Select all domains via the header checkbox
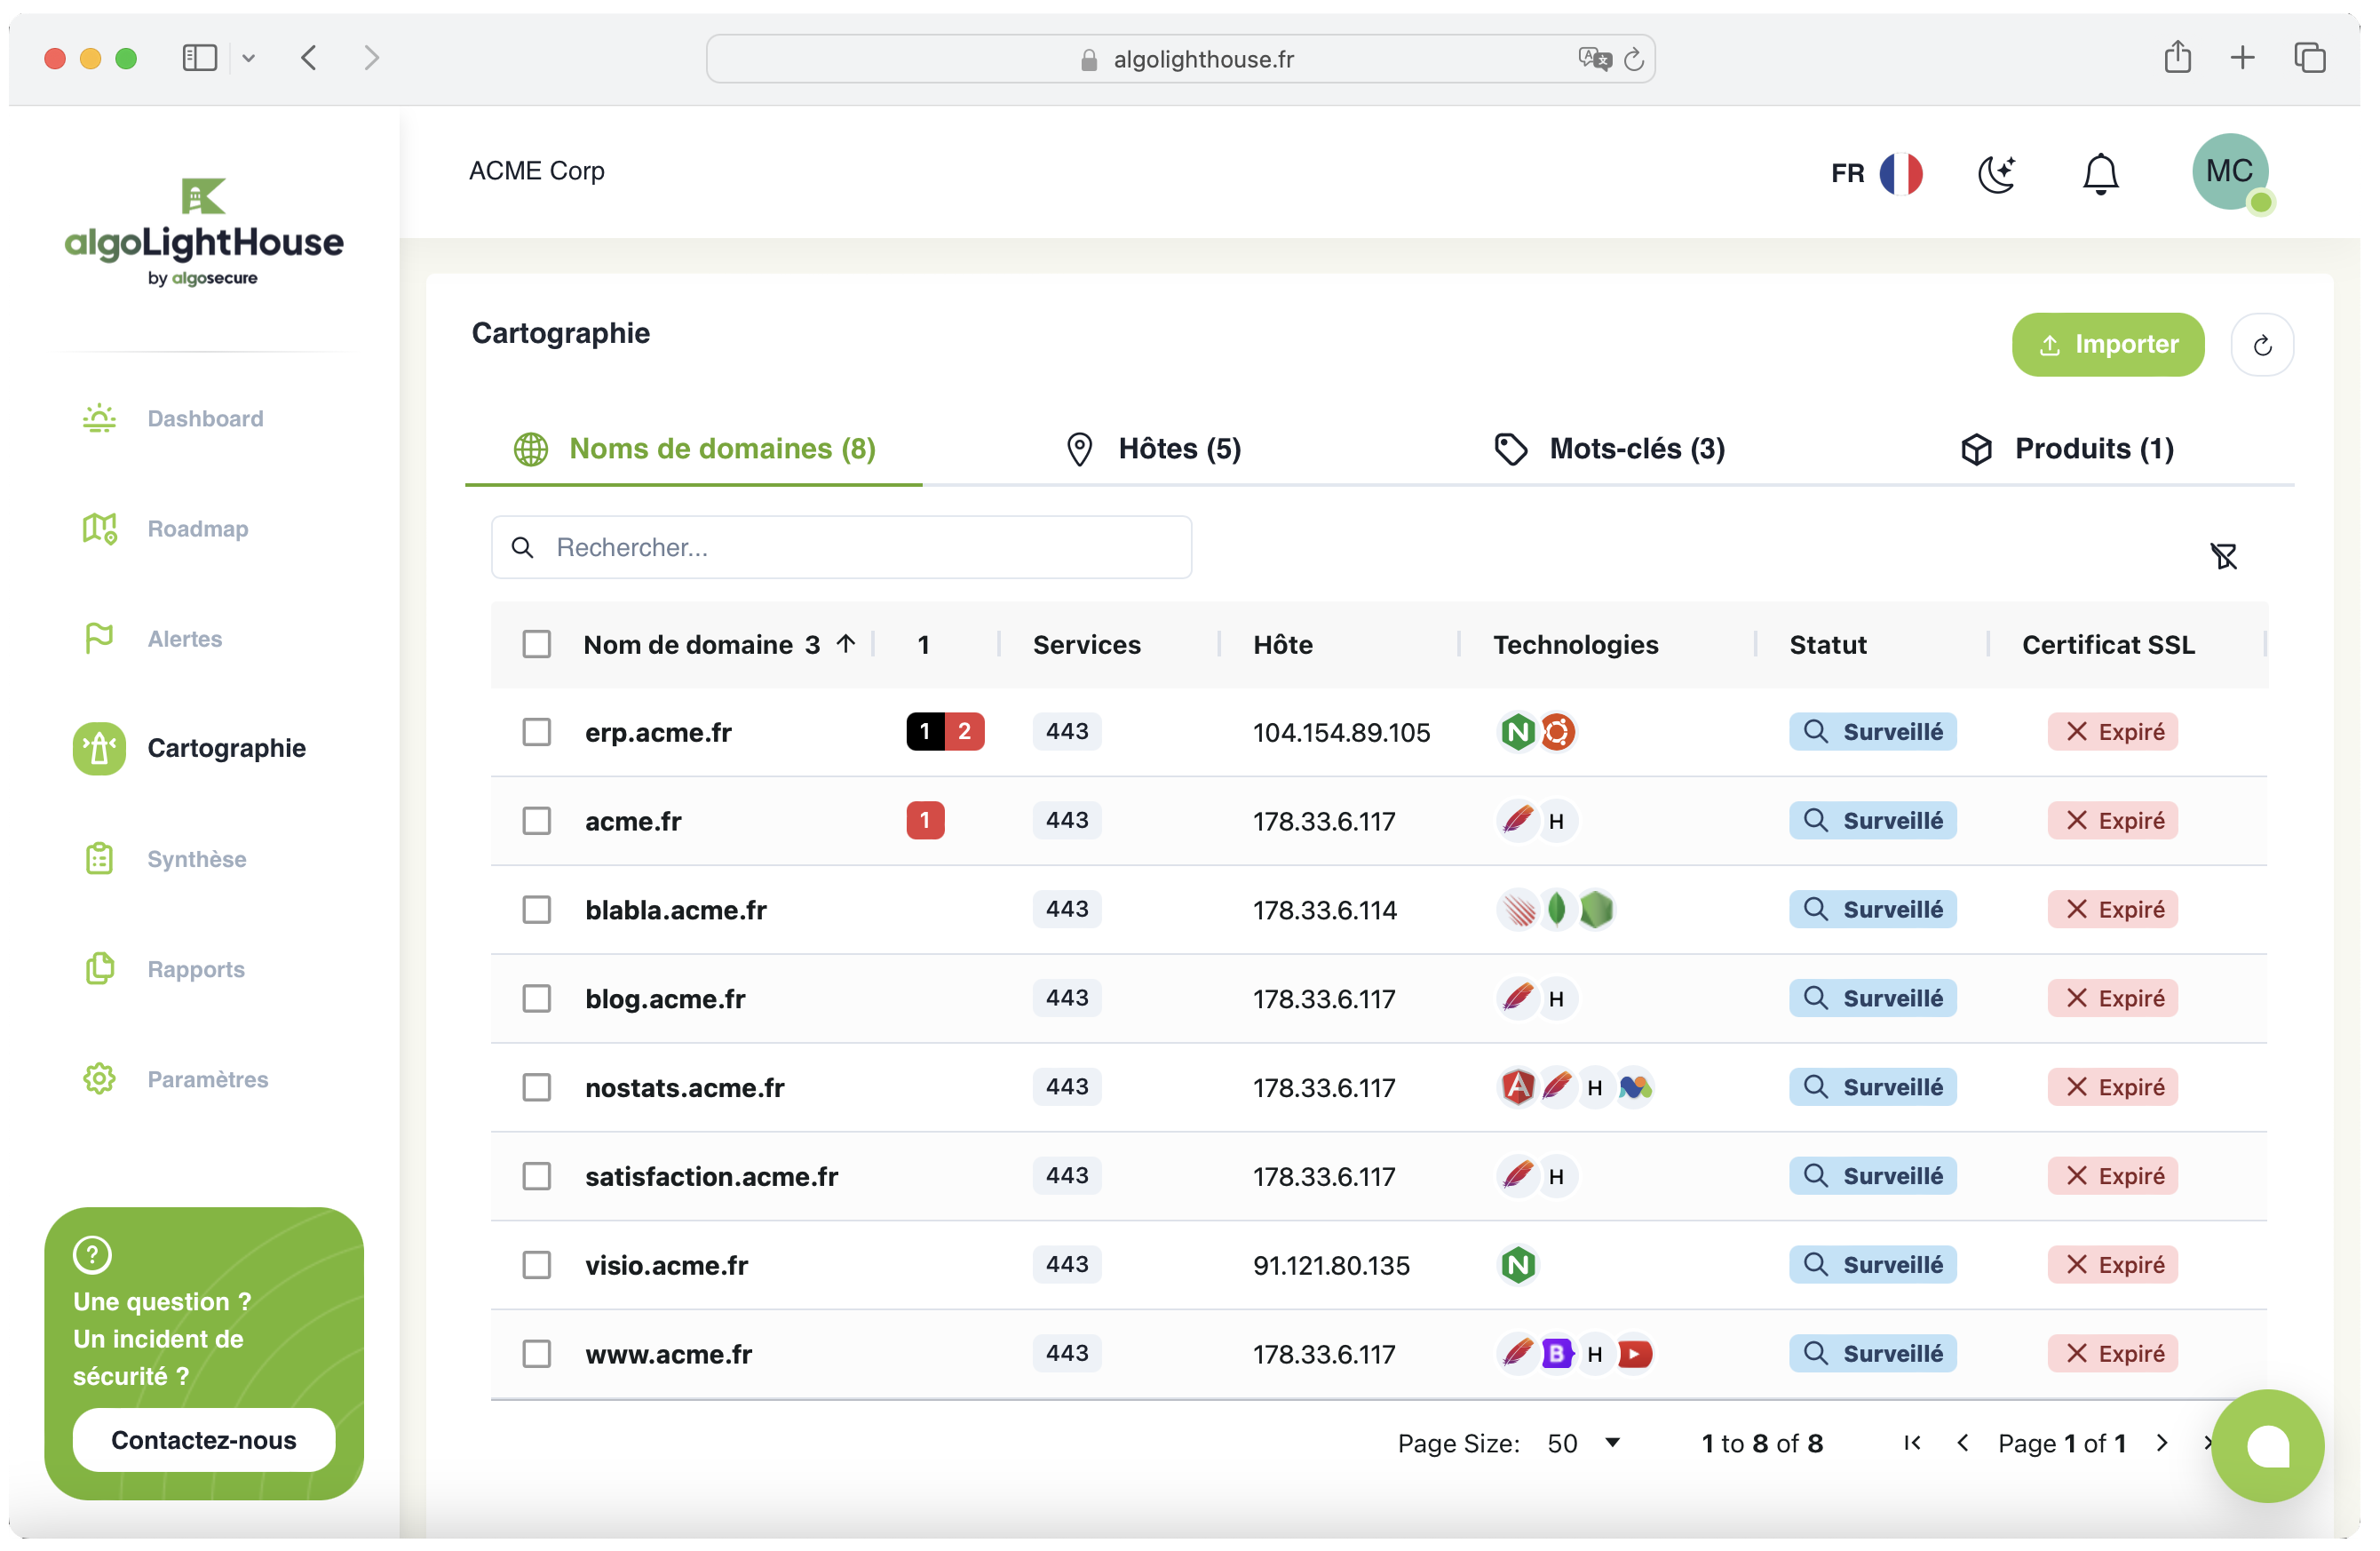The height and width of the screenshot is (1551, 2380). (x=537, y=643)
